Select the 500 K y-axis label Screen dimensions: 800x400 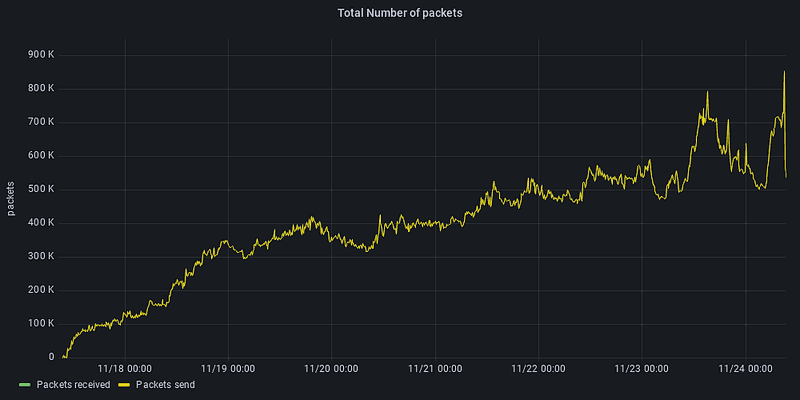click(x=39, y=189)
